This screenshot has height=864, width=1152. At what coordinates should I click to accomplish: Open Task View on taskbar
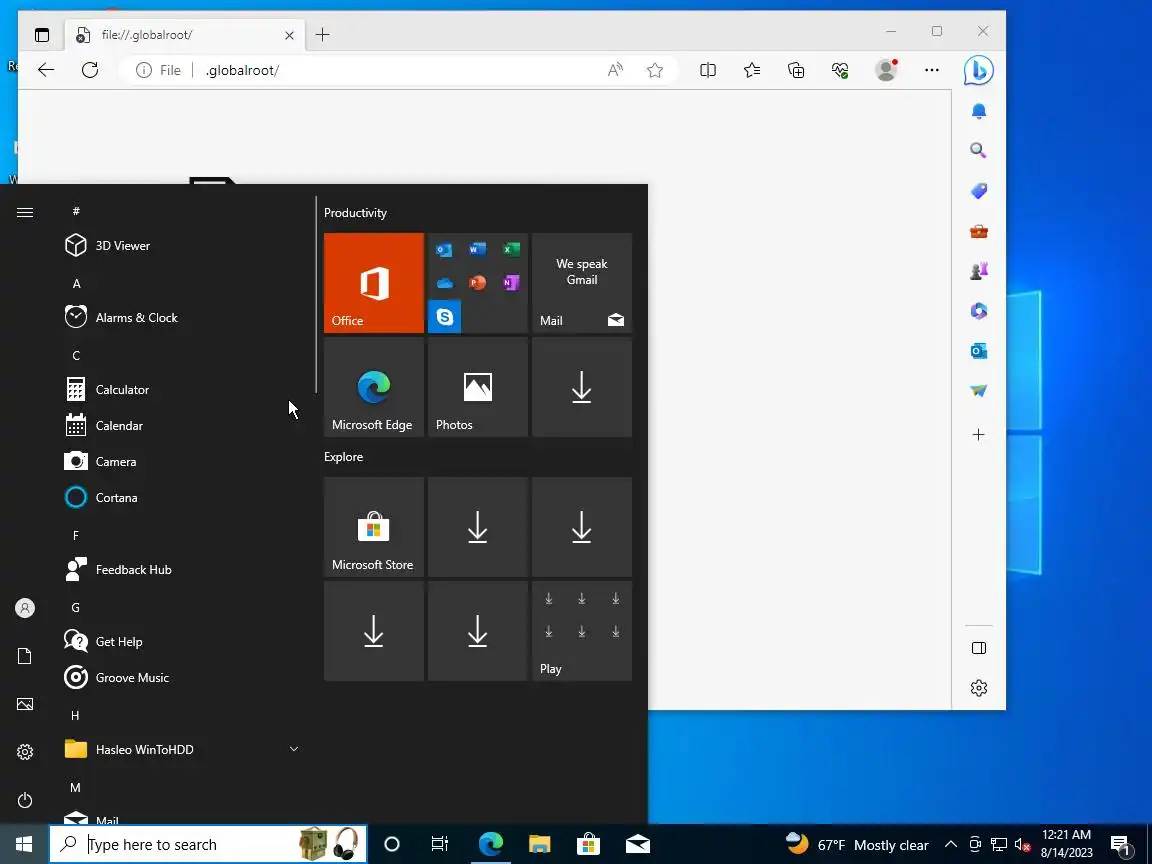439,844
